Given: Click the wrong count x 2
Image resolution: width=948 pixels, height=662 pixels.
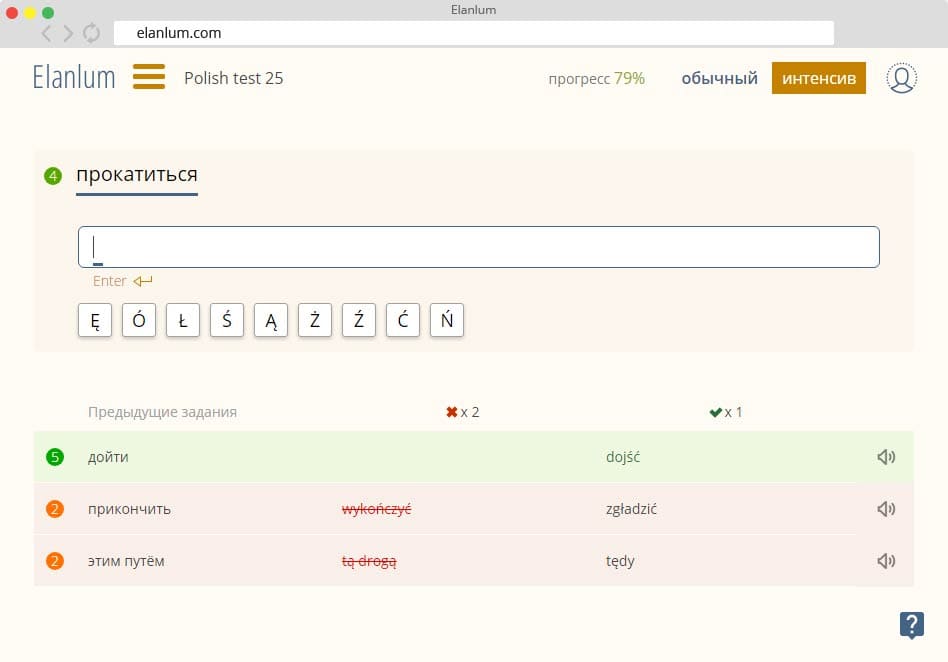Looking at the screenshot, I should point(470,412).
